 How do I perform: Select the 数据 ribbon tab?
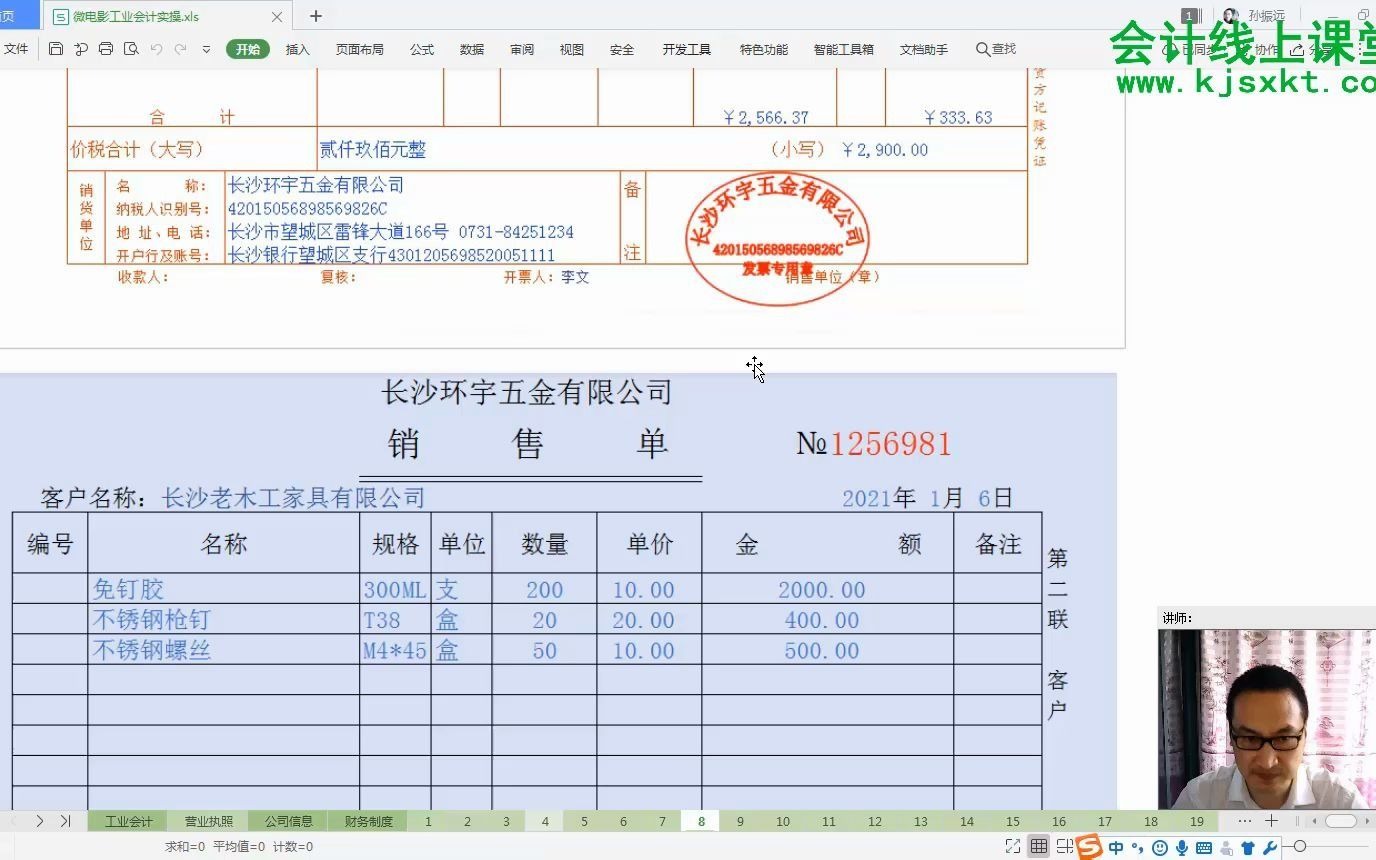[472, 49]
